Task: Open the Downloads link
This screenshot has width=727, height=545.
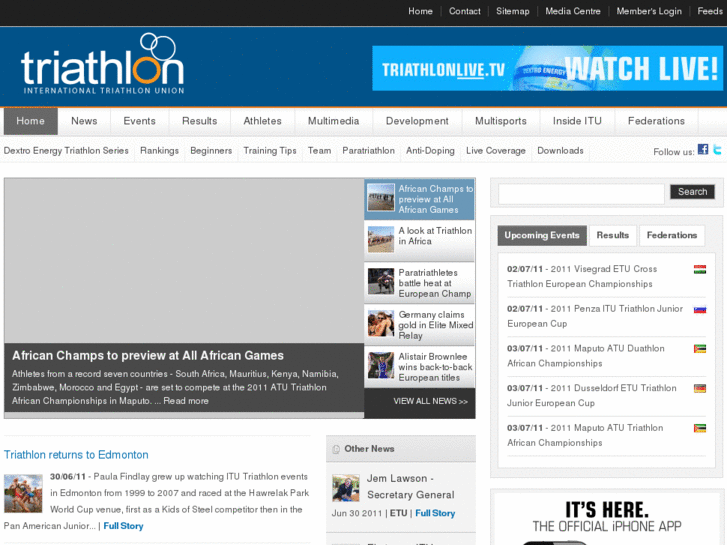Action: (x=560, y=151)
